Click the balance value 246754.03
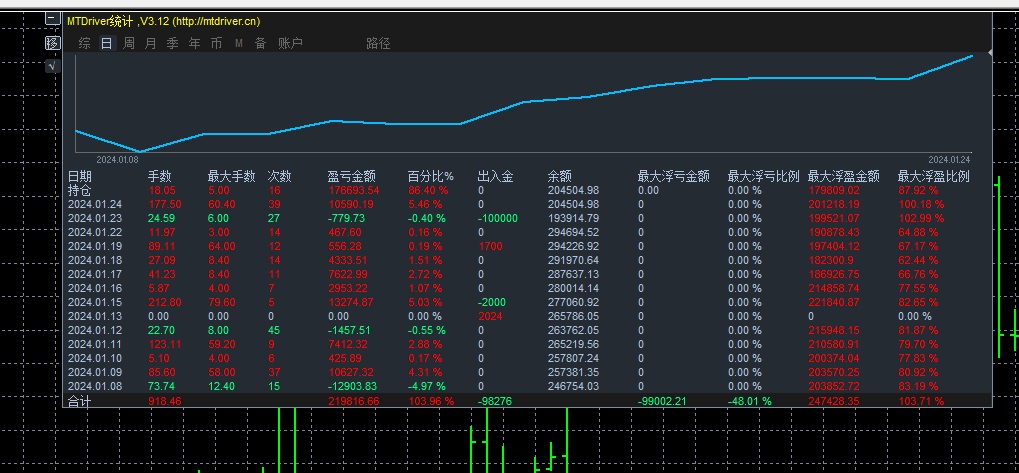 (574, 387)
